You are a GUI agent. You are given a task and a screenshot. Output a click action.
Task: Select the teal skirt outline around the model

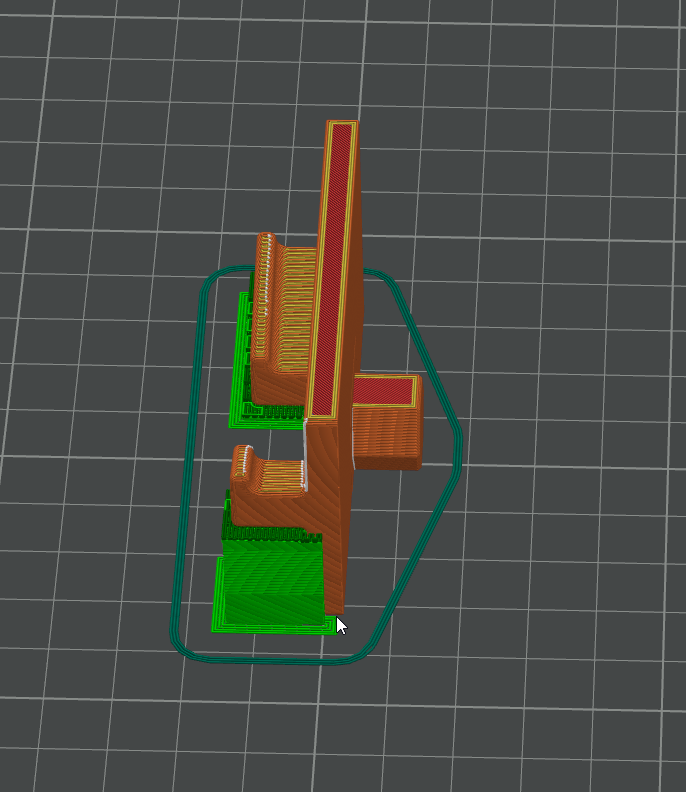tap(316, 465)
